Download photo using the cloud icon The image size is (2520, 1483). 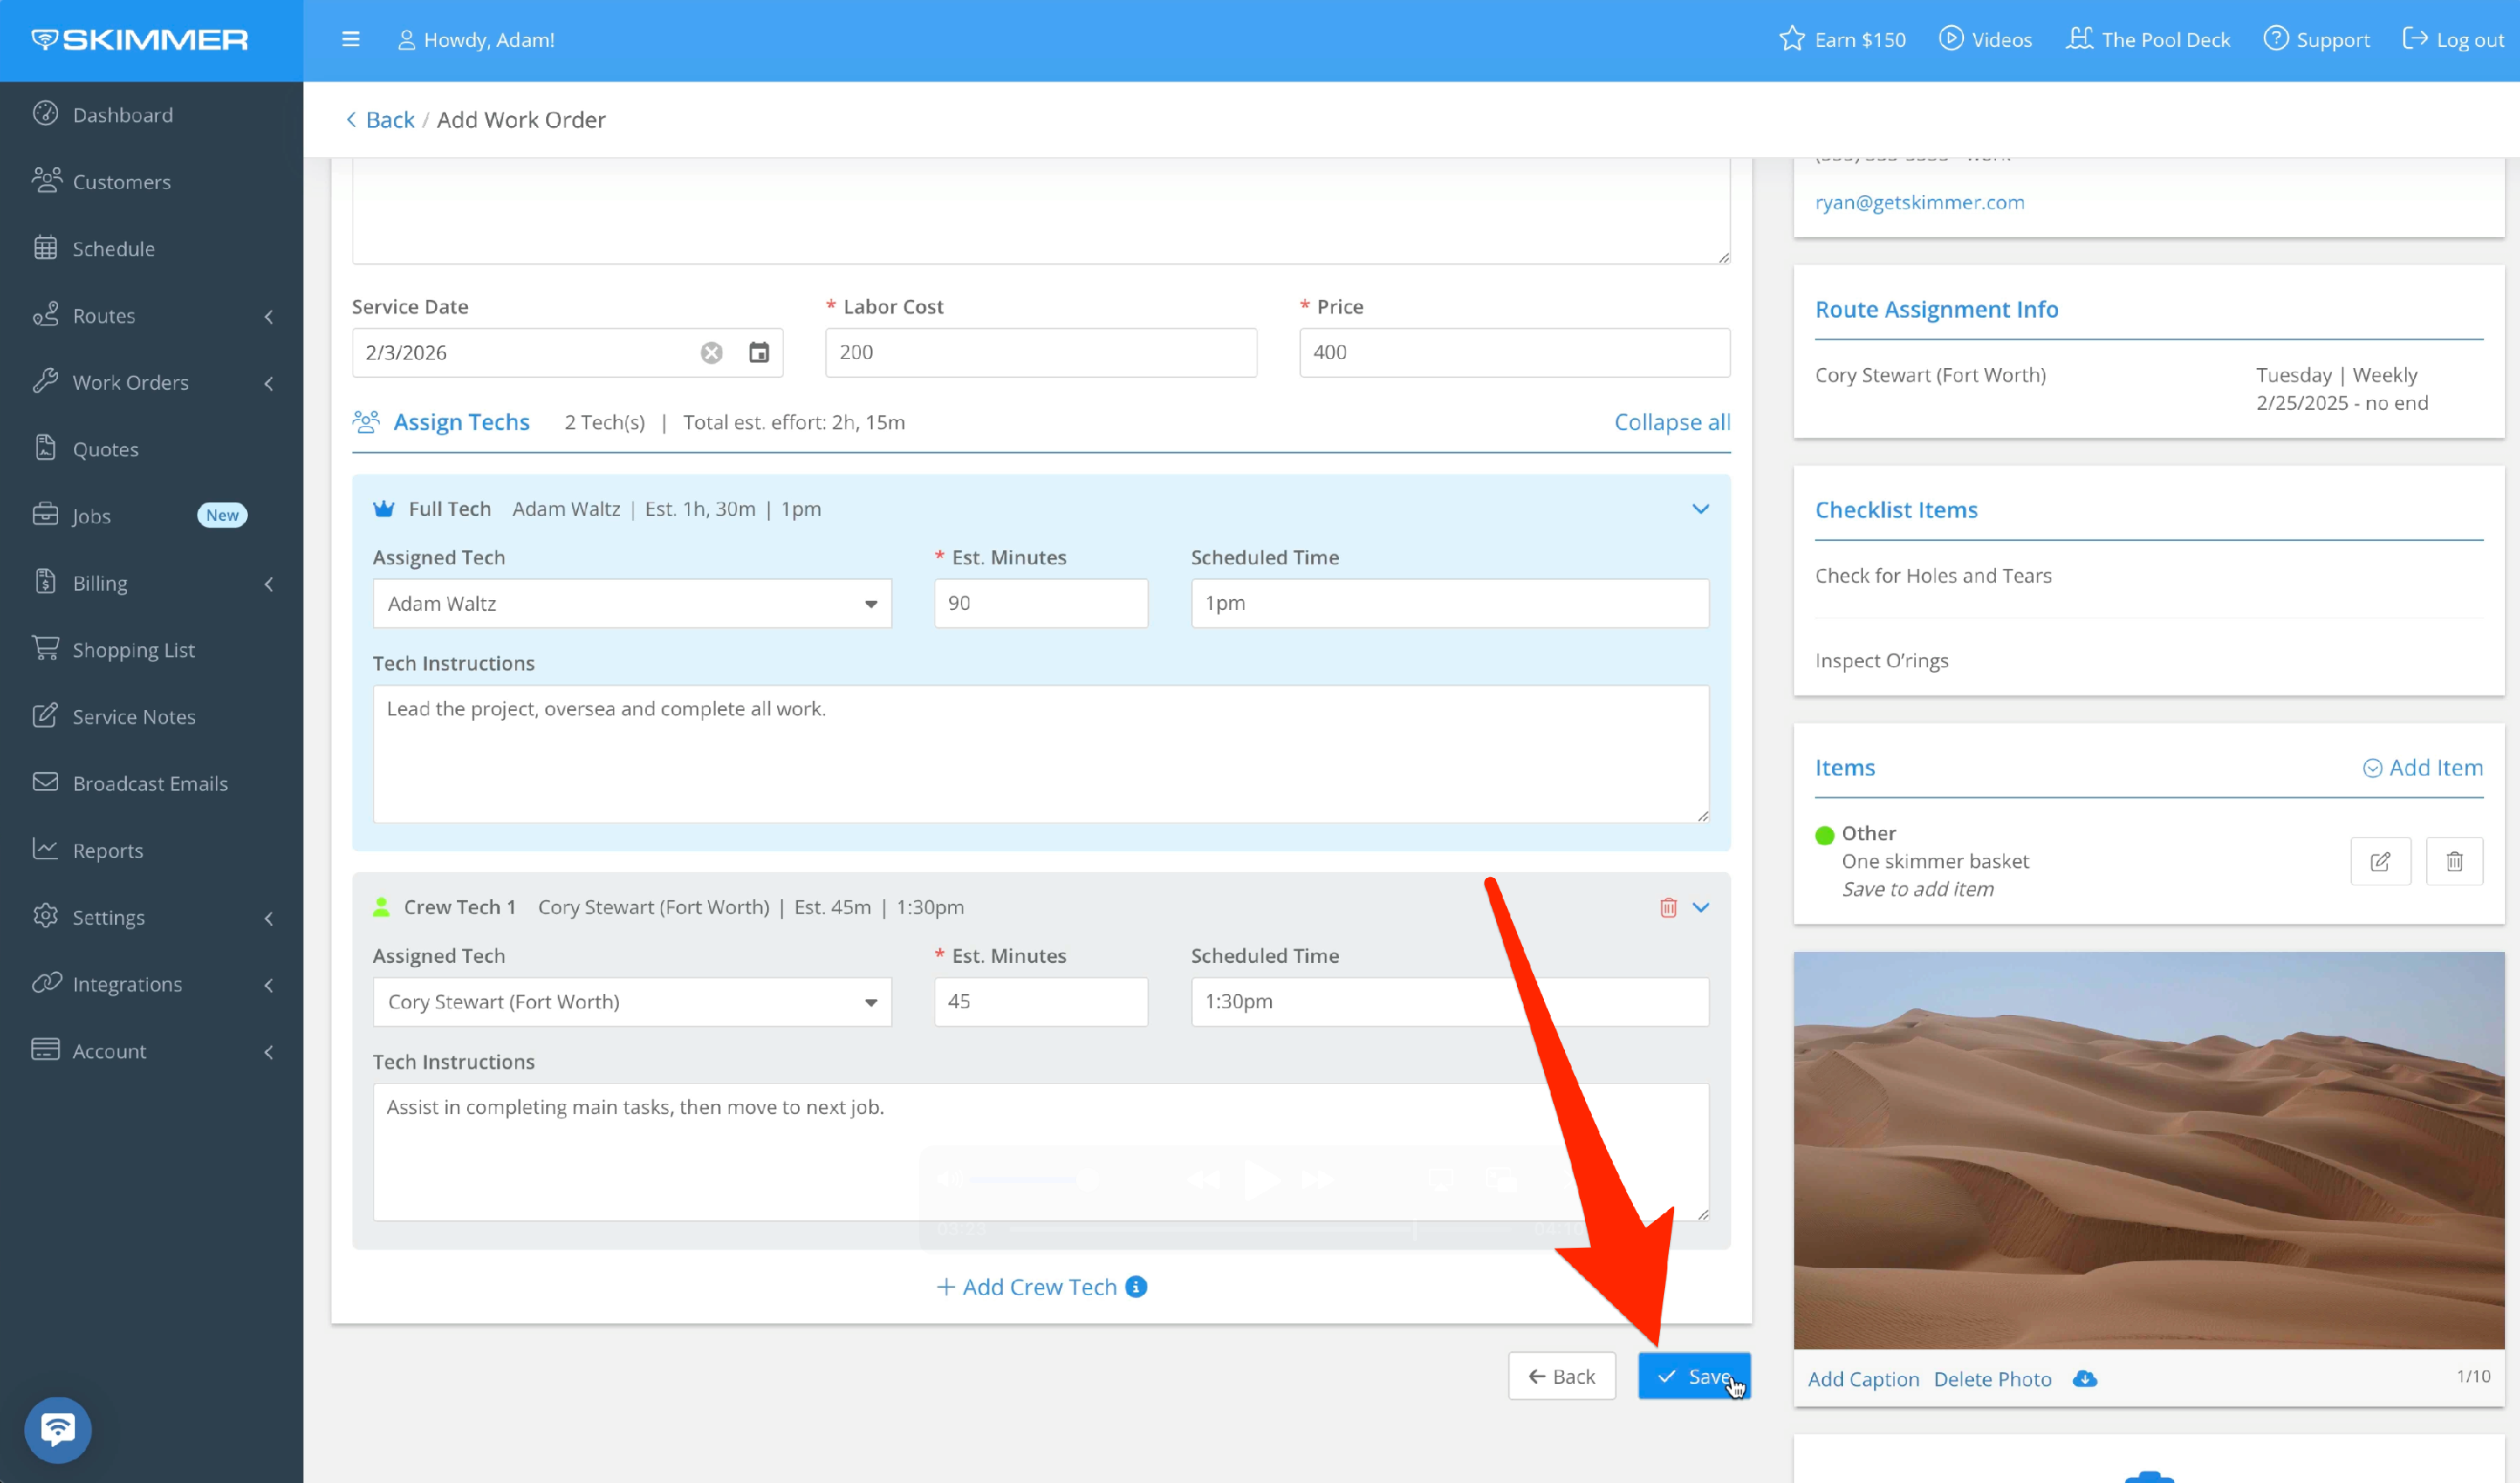2085,1379
